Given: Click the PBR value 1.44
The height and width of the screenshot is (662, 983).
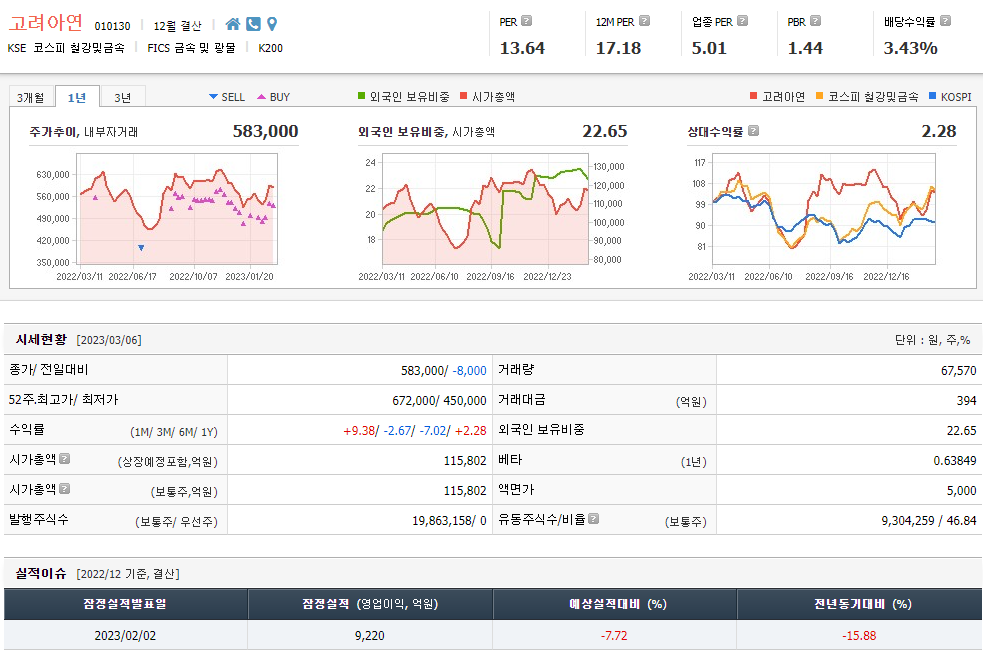Looking at the screenshot, I should pos(805,48).
